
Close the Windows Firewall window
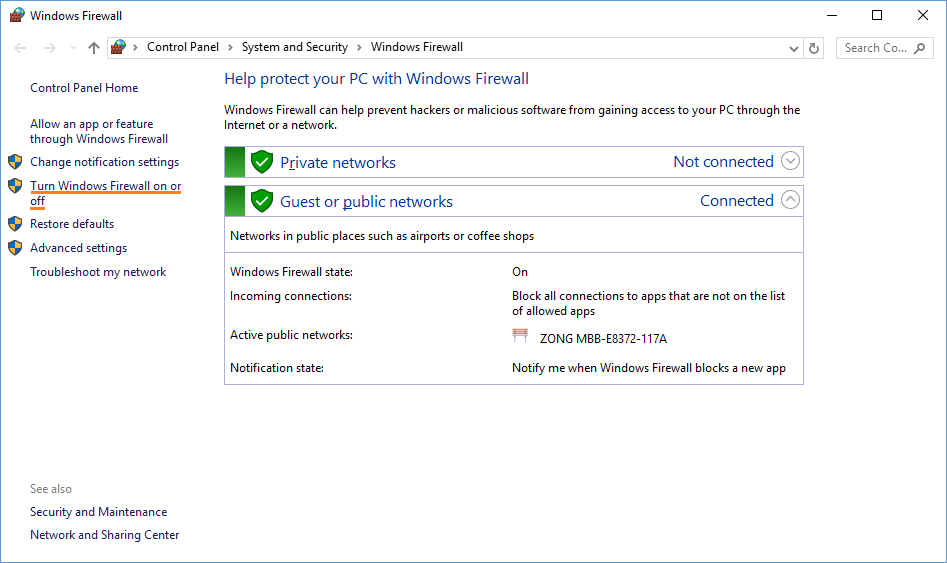coord(923,15)
